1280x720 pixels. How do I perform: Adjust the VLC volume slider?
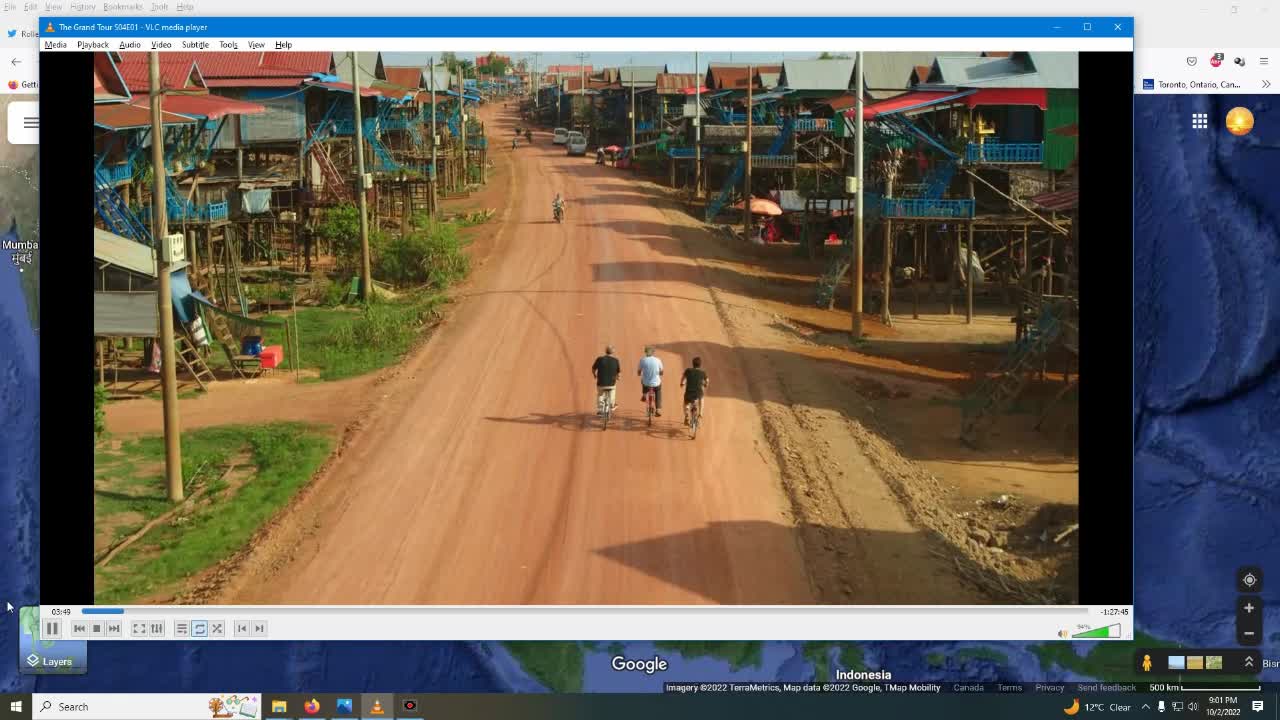coord(1096,631)
